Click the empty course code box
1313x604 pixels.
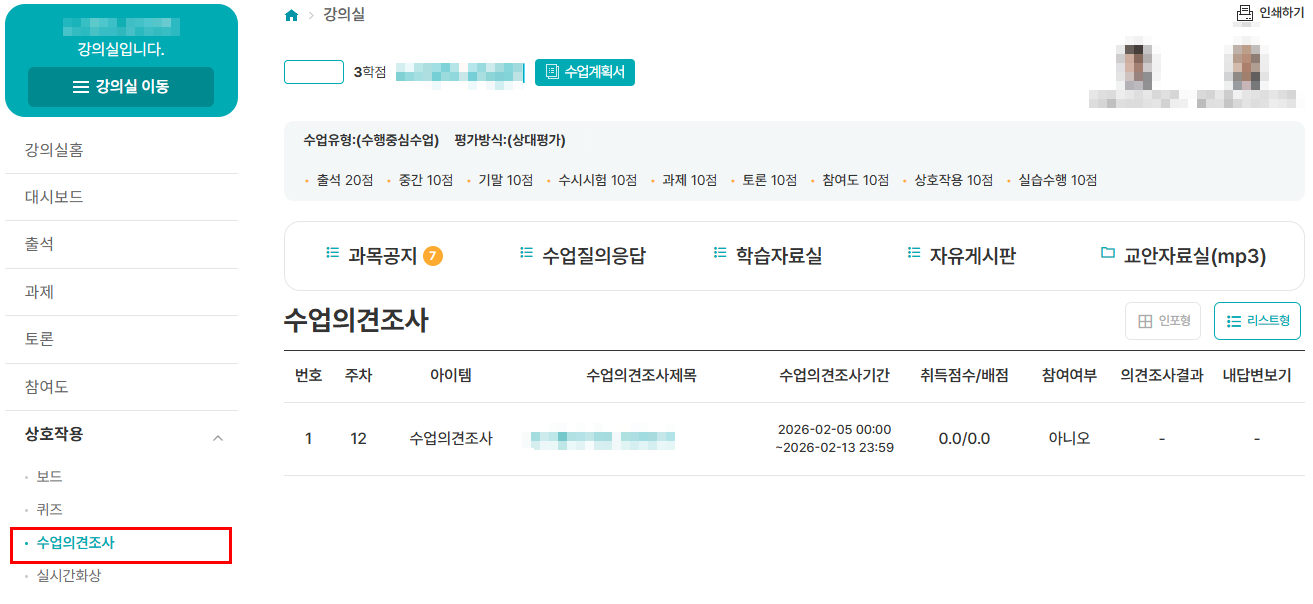point(314,72)
